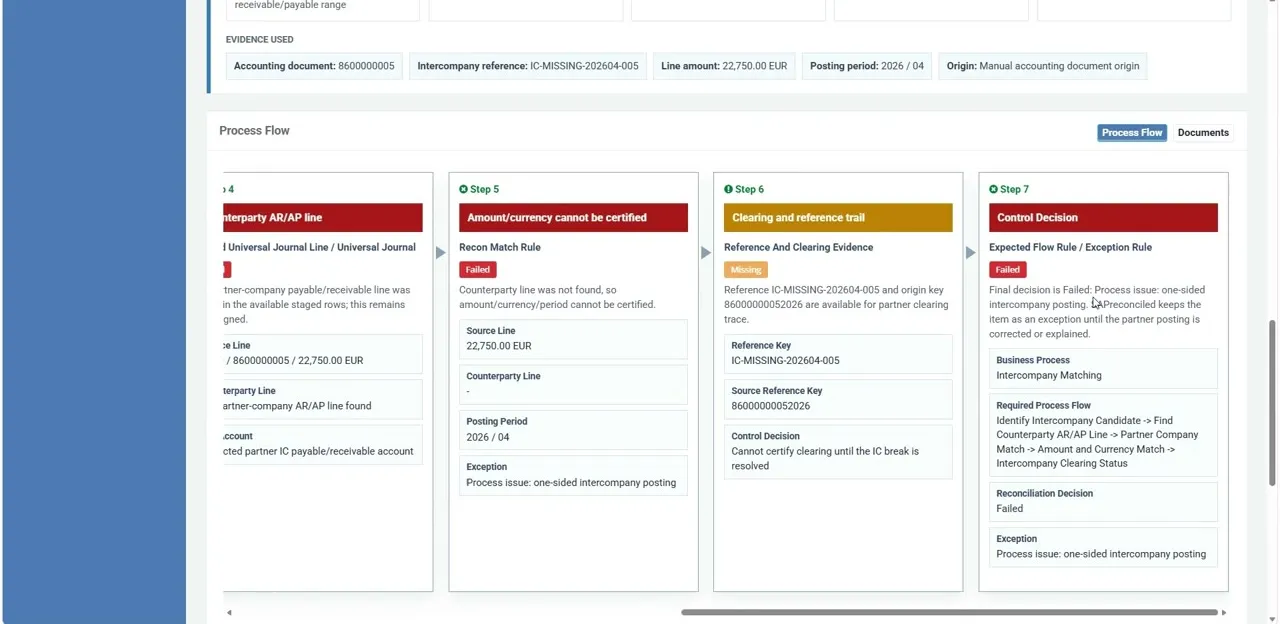Click the Counterparty Line field in Step 5
1280x624 pixels.
pyautogui.click(x=573, y=384)
